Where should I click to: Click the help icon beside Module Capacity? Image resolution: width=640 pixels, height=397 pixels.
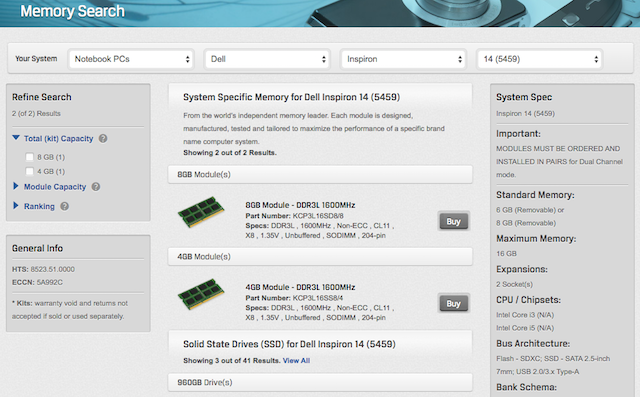pos(96,187)
